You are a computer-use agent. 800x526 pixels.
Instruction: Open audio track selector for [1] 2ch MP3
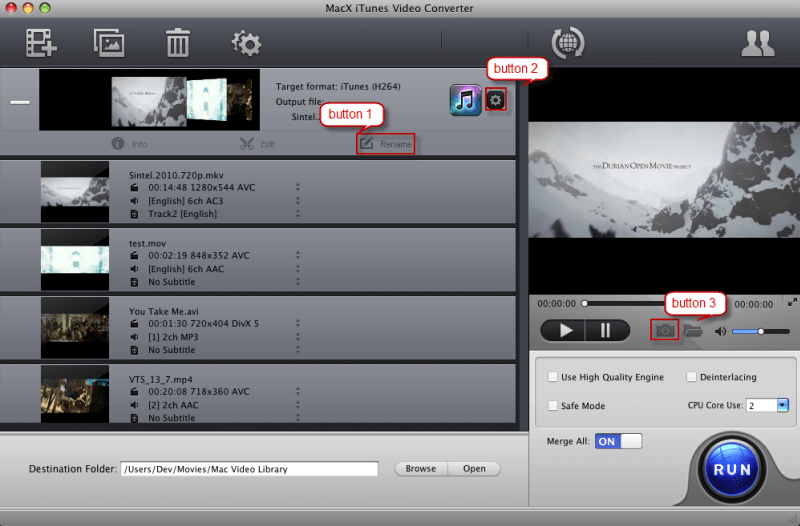point(297,337)
